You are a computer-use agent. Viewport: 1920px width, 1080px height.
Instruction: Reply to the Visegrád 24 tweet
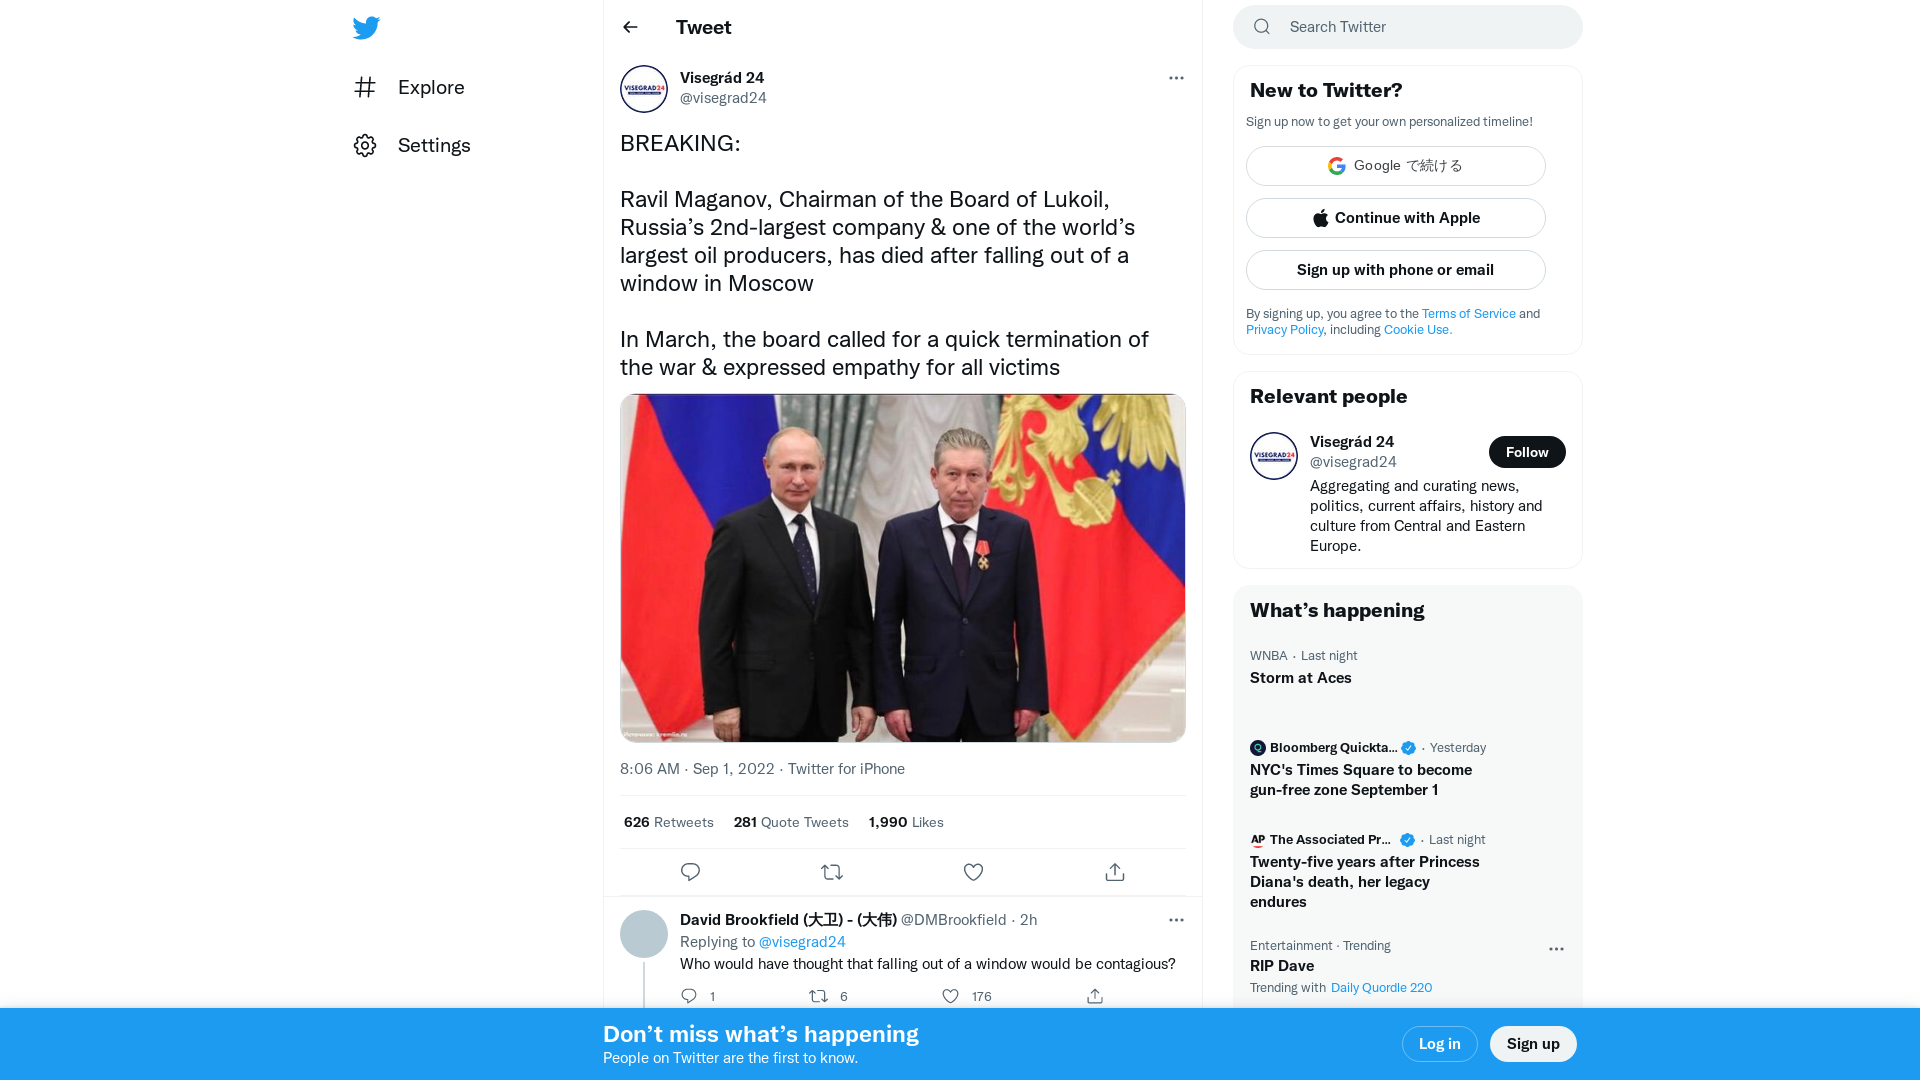690,871
